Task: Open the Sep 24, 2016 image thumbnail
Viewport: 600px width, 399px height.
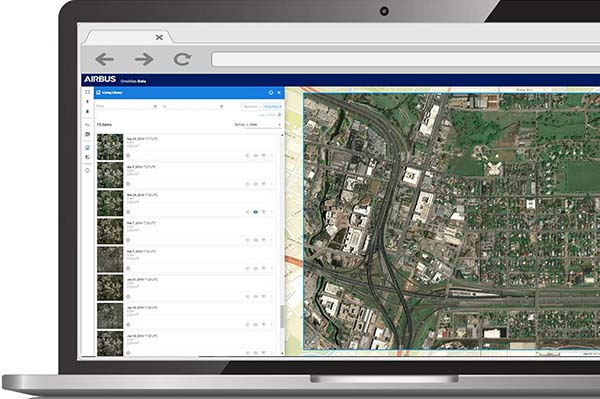Action: click(110, 147)
